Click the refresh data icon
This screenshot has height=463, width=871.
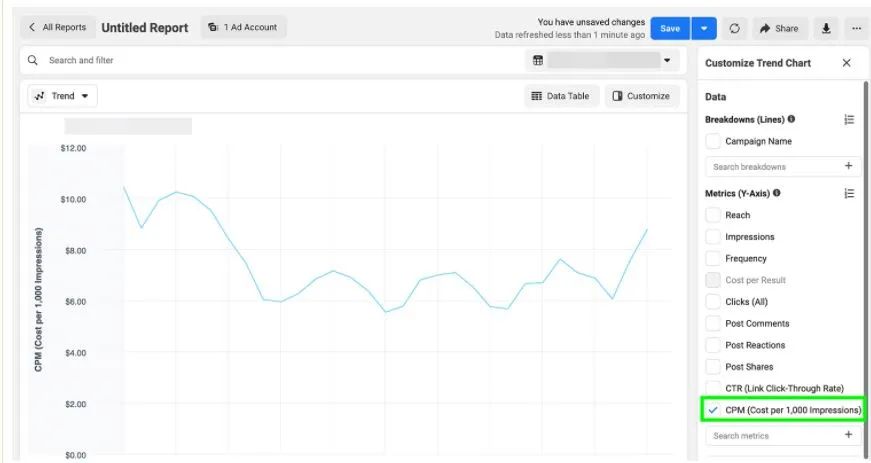734,28
